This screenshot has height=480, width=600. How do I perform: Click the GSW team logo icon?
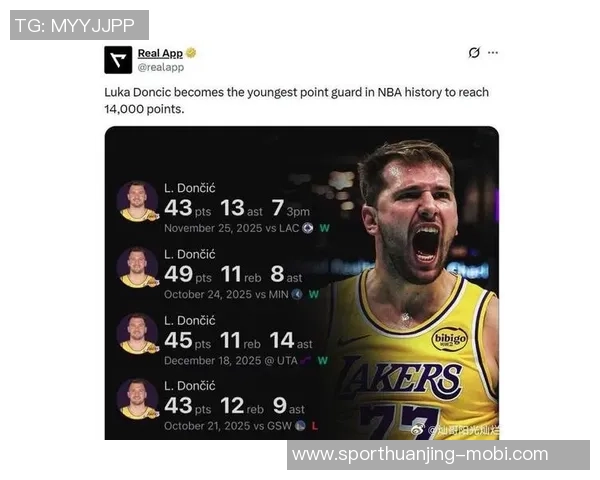[301, 426]
